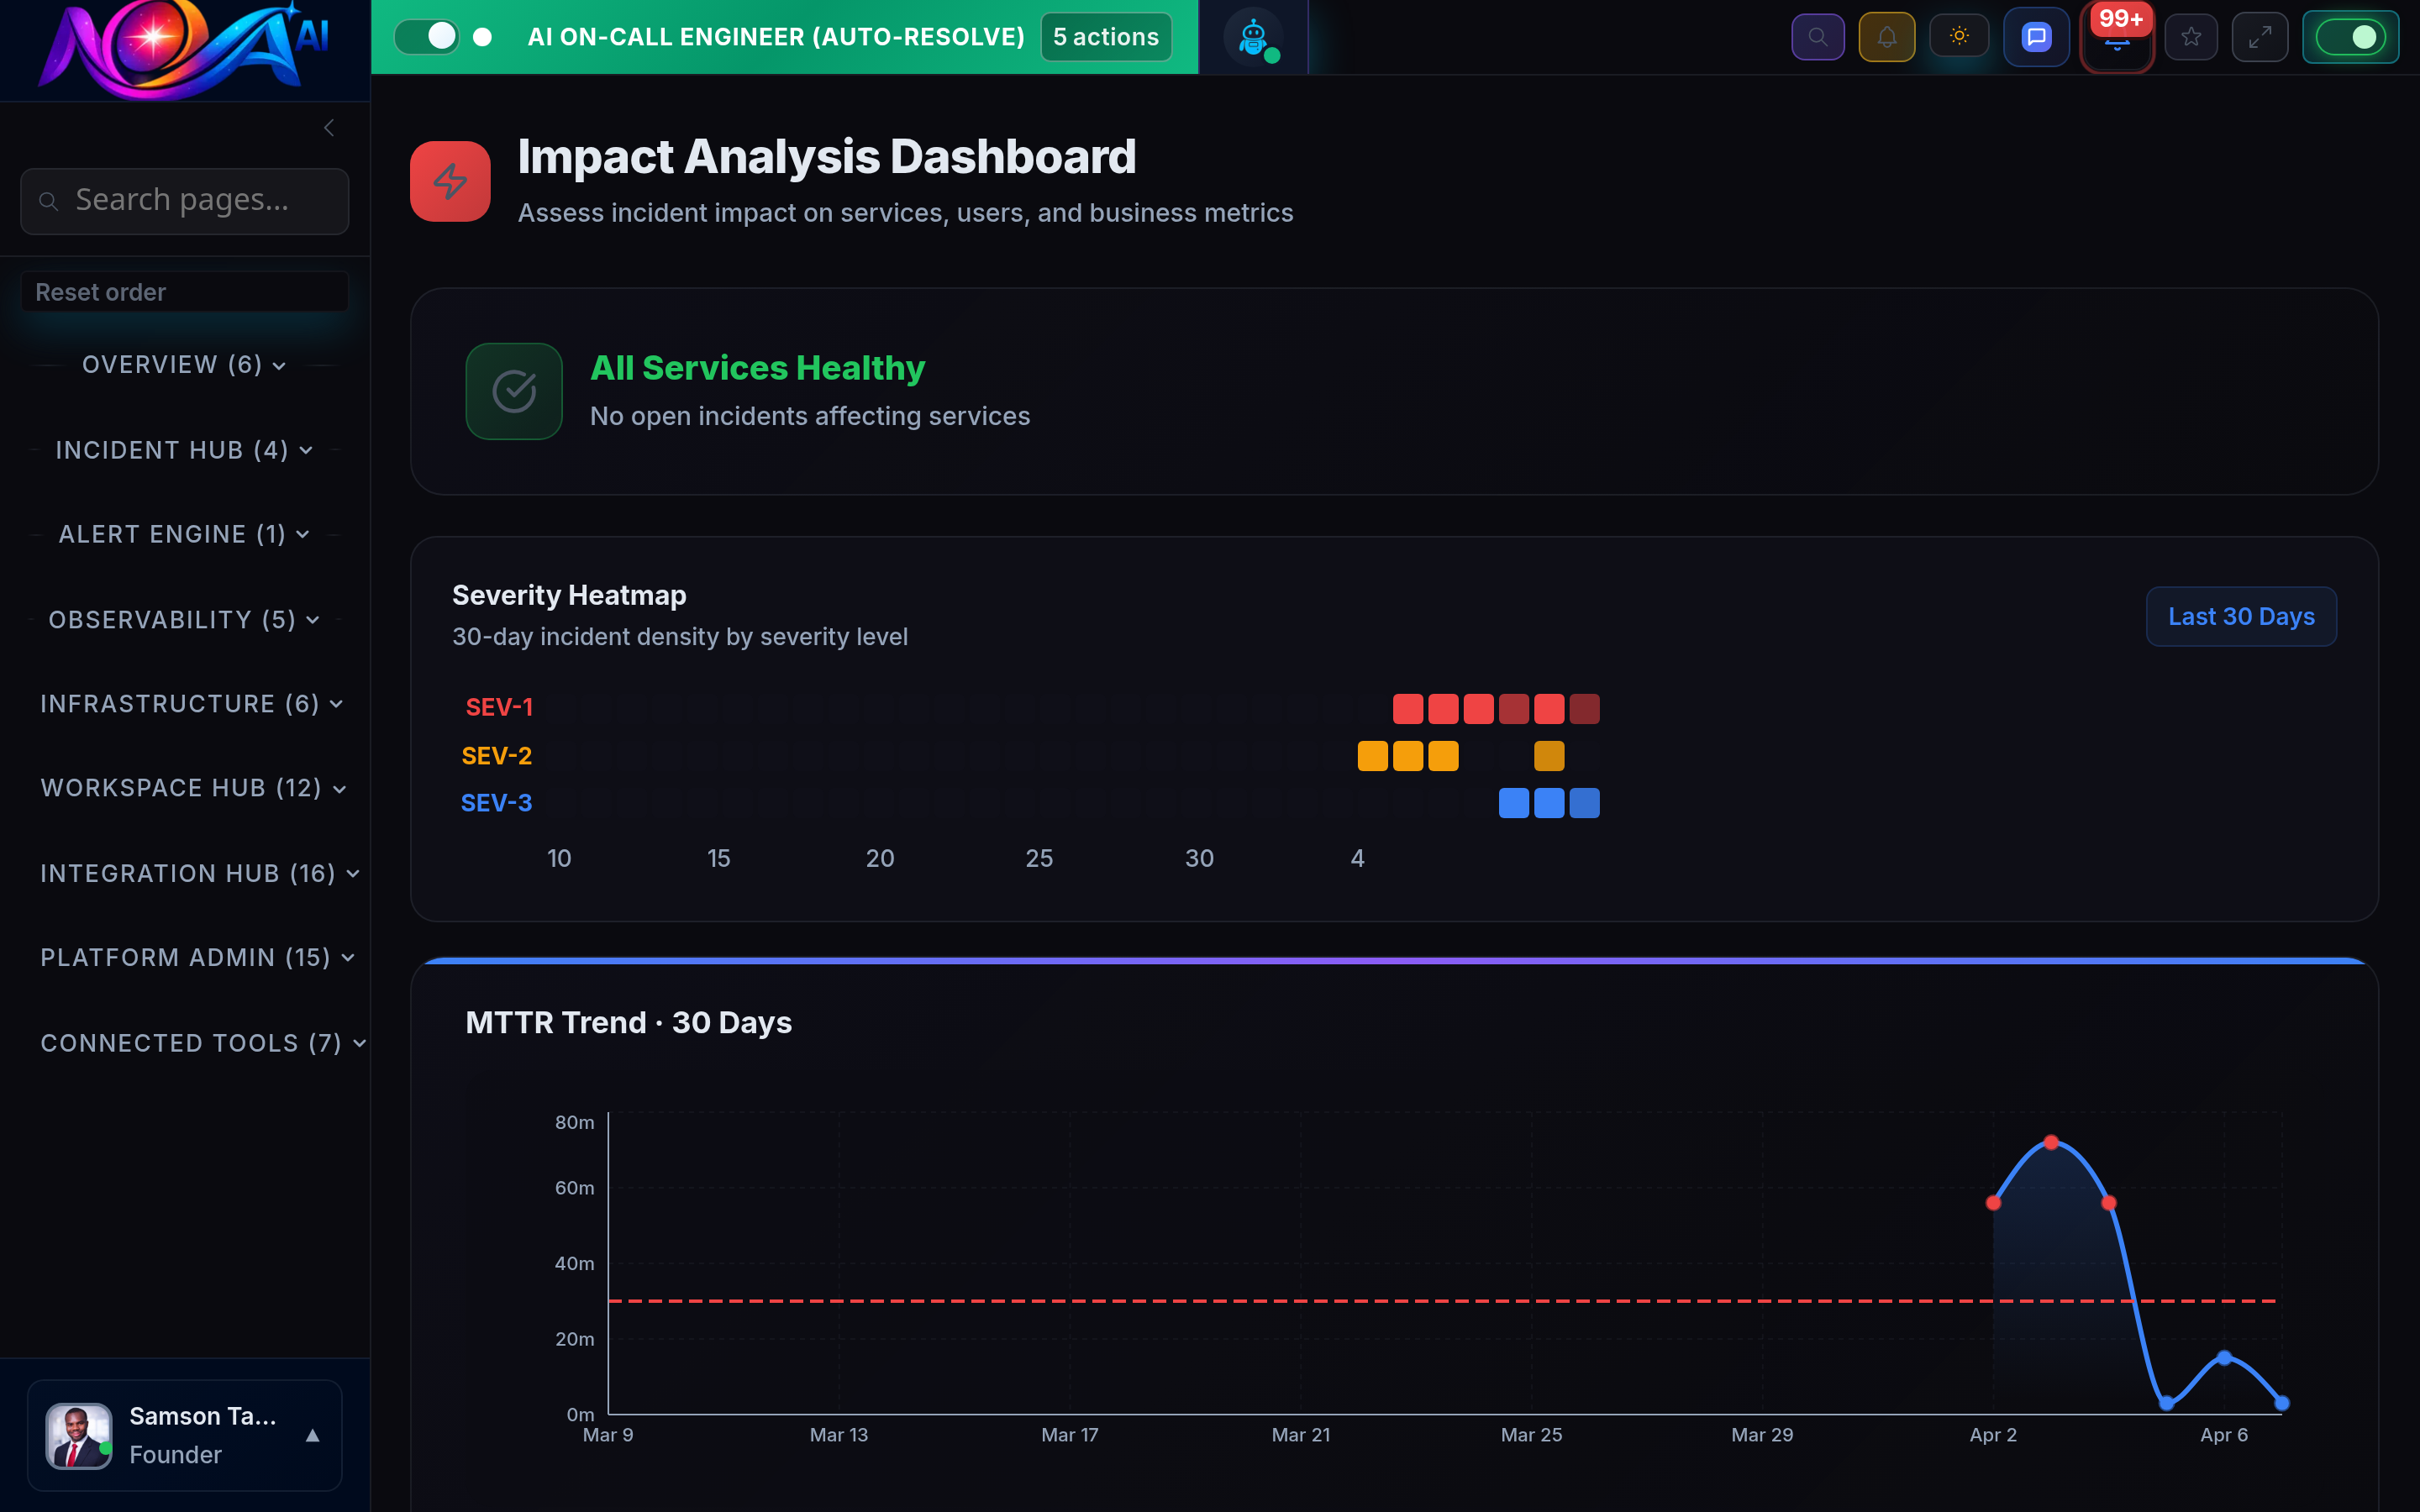Image resolution: width=2420 pixels, height=1512 pixels.
Task: Open the AI robot assistant icon
Action: coord(1253,37)
